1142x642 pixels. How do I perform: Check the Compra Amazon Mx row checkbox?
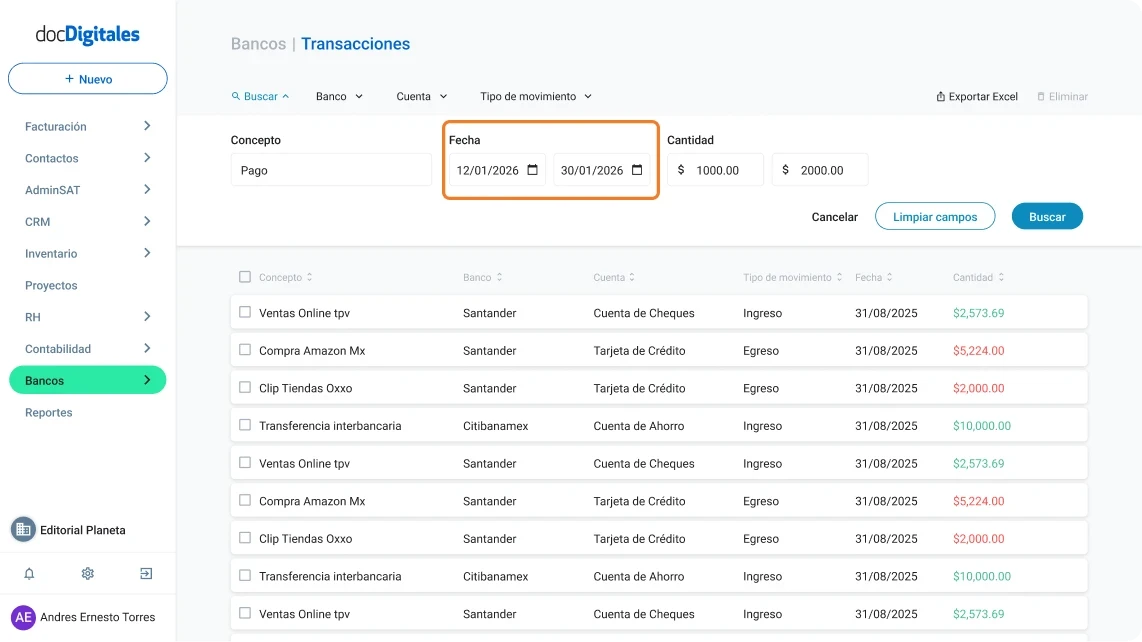click(244, 350)
